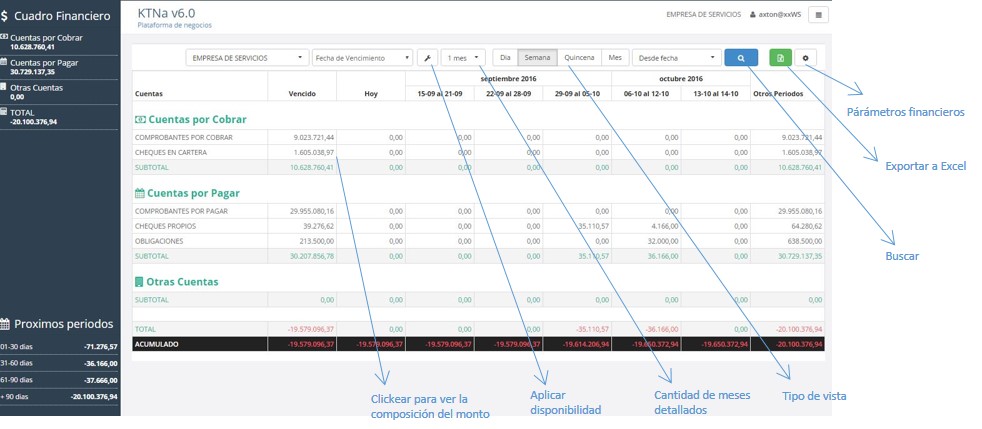Click the user icon beside axton@xxWS

(752, 15)
